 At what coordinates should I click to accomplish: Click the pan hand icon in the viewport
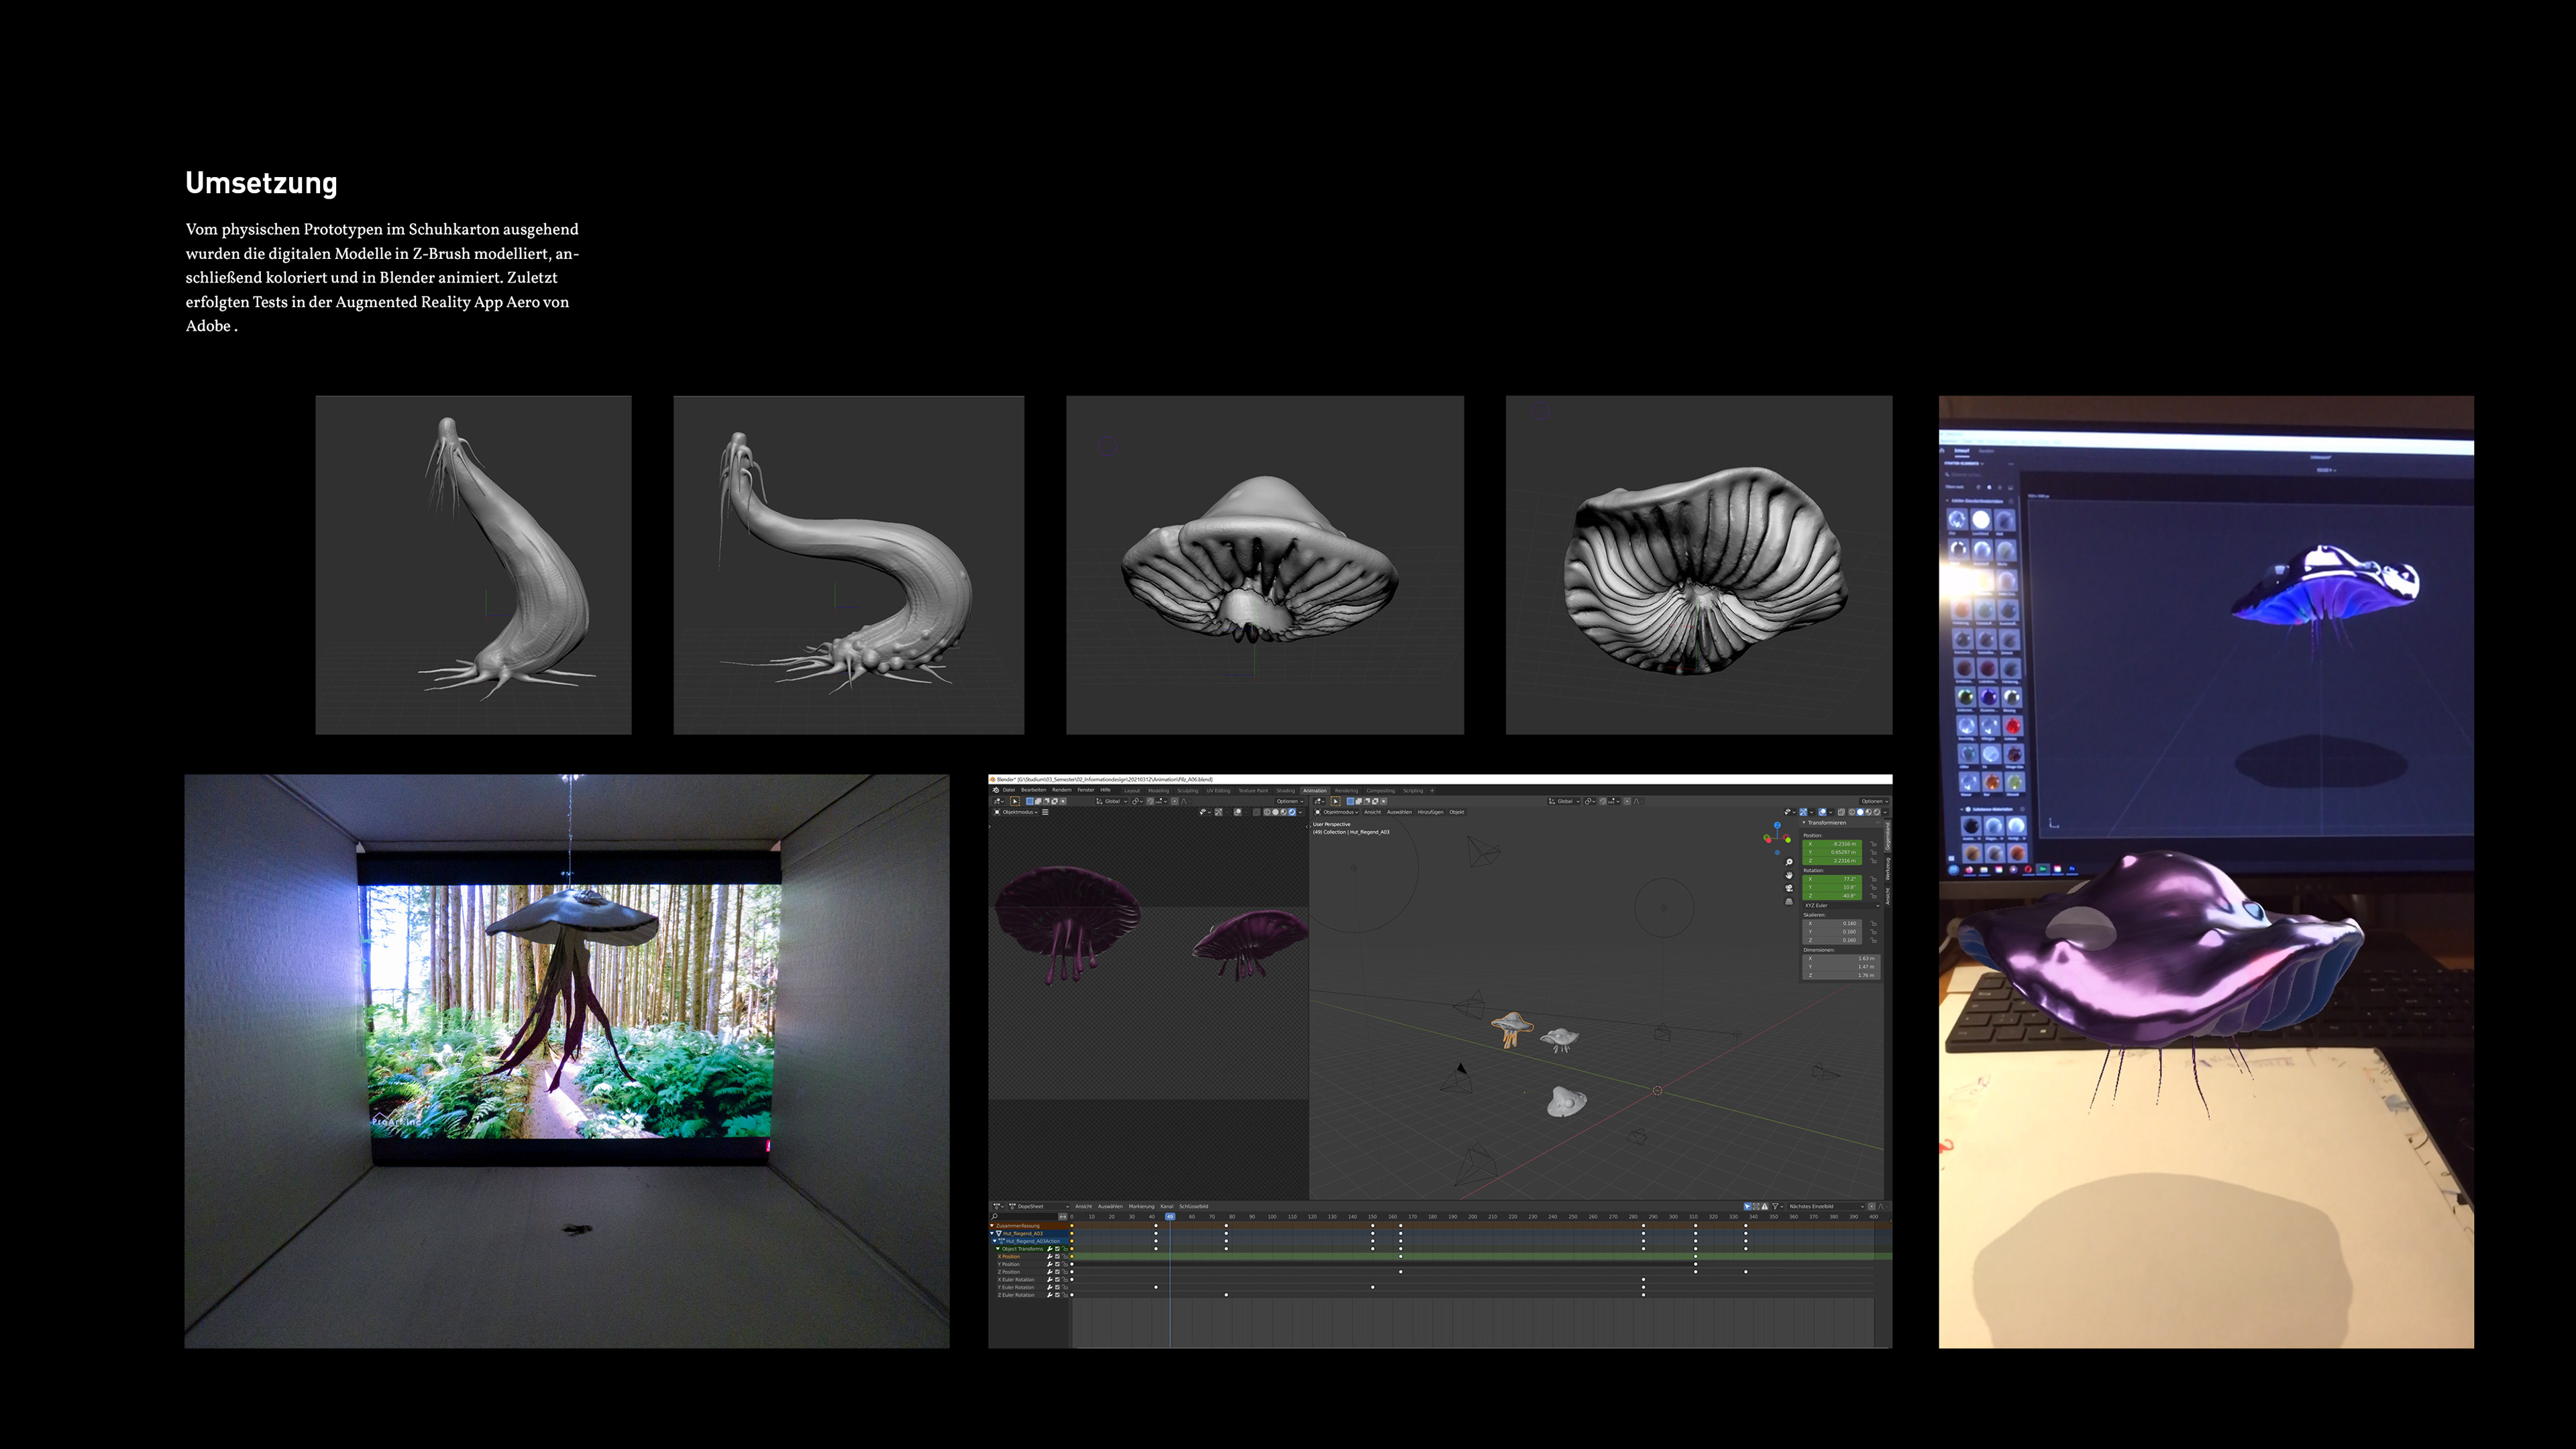(1789, 876)
